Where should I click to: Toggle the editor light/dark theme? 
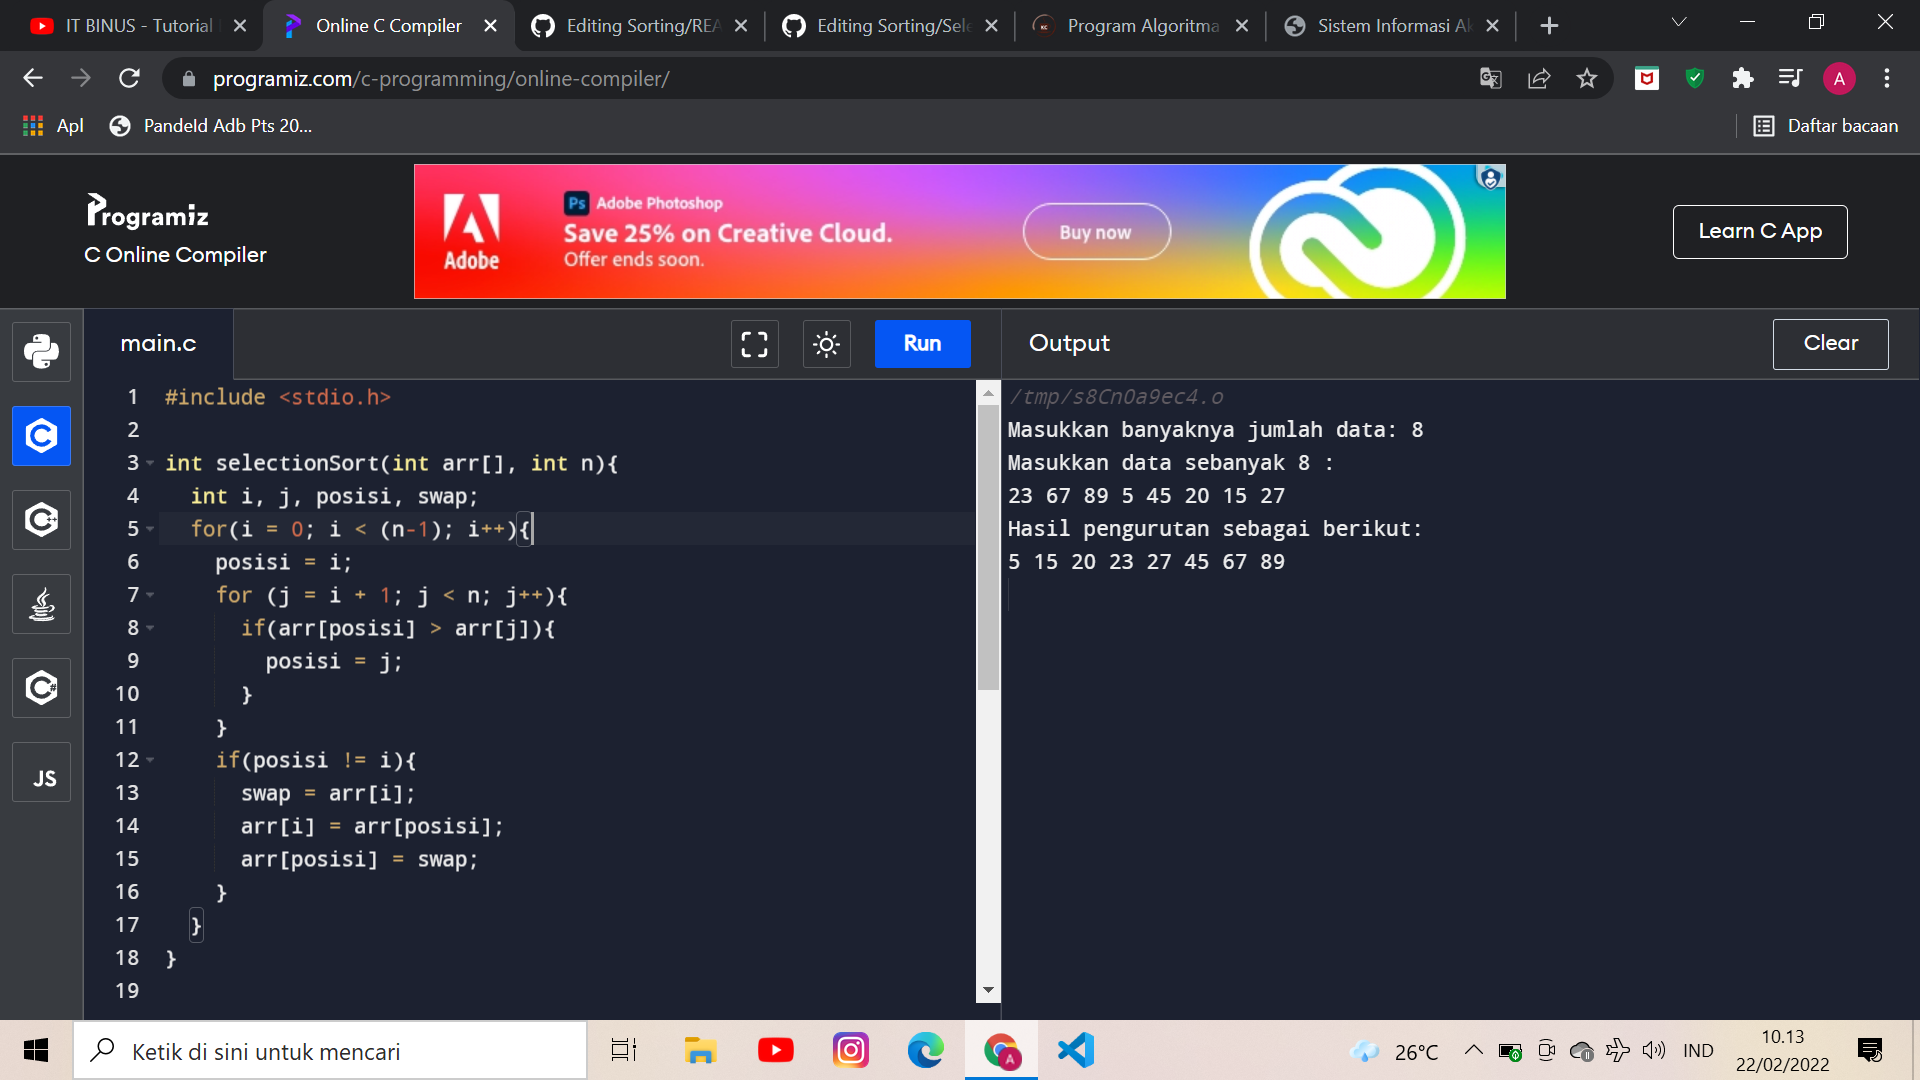click(826, 344)
